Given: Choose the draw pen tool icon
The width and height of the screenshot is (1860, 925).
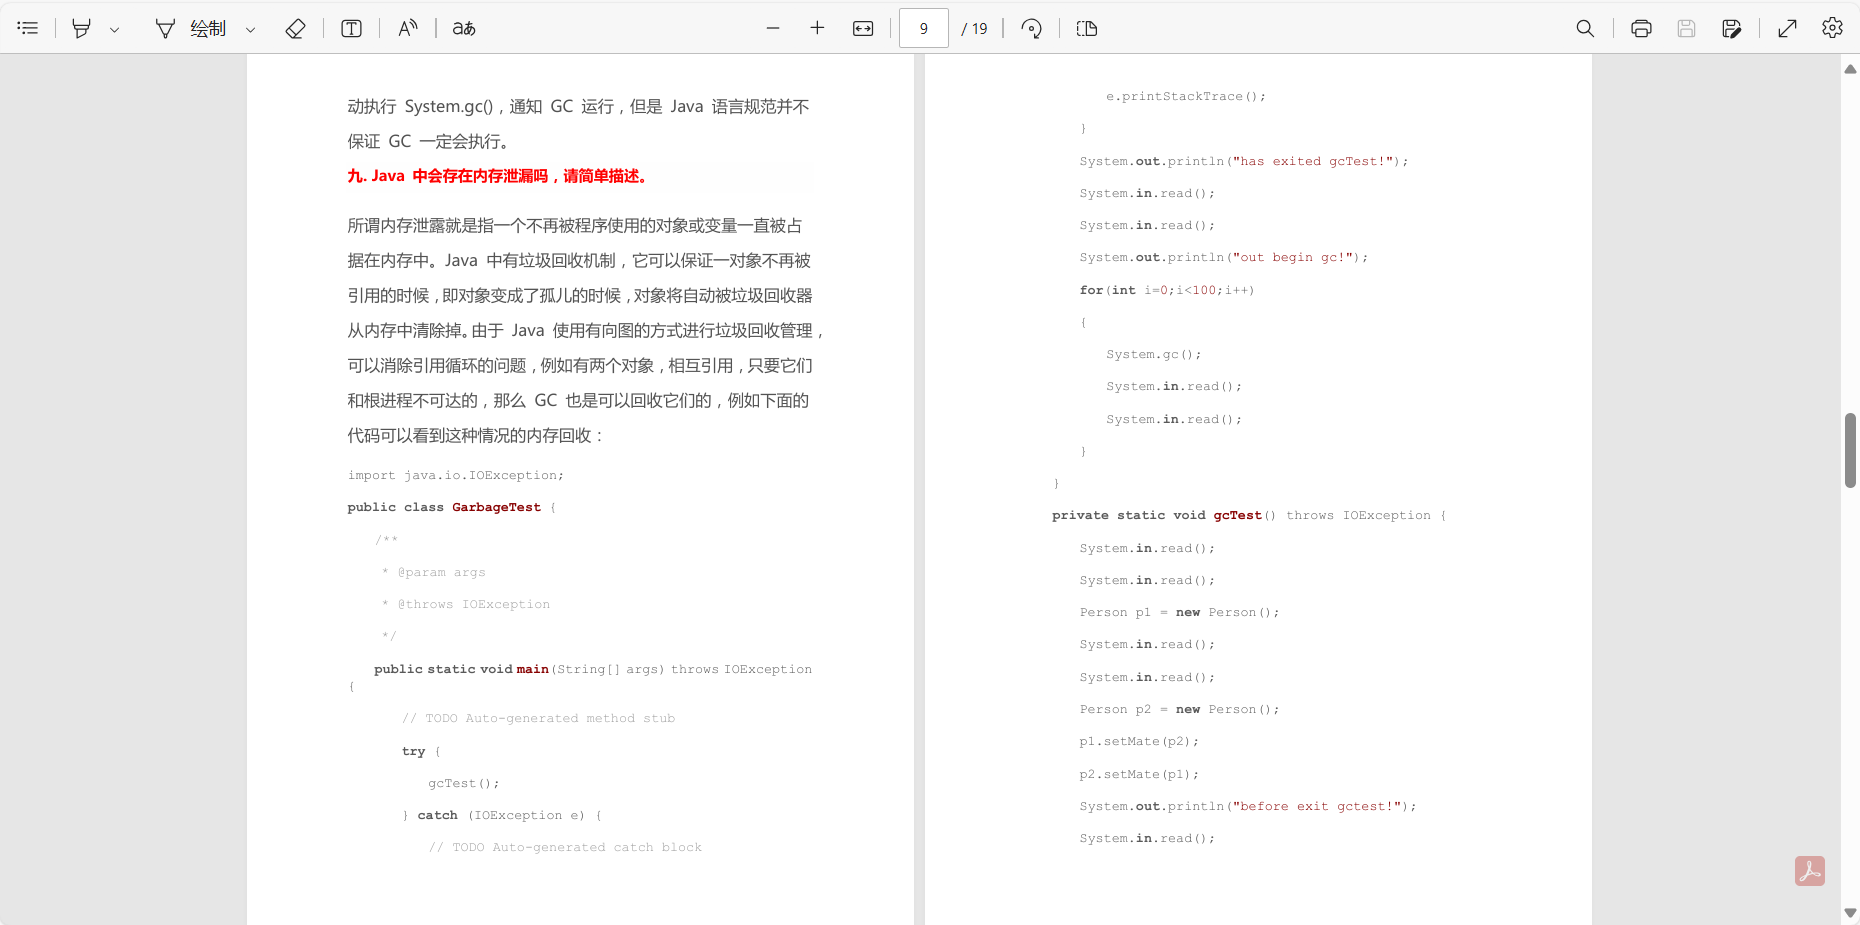Looking at the screenshot, I should point(165,28).
